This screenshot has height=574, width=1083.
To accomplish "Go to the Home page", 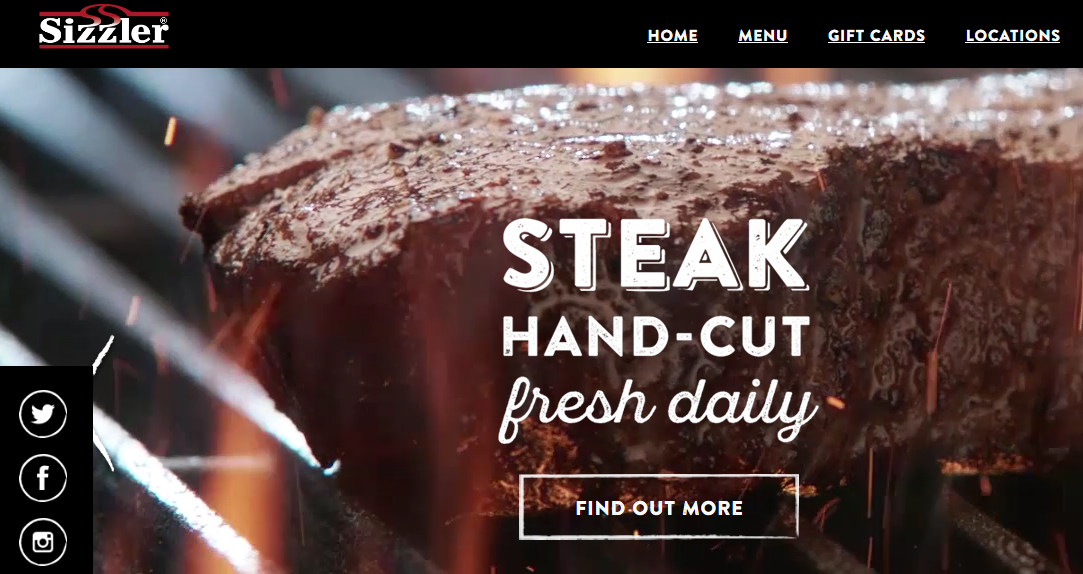I will [x=672, y=36].
